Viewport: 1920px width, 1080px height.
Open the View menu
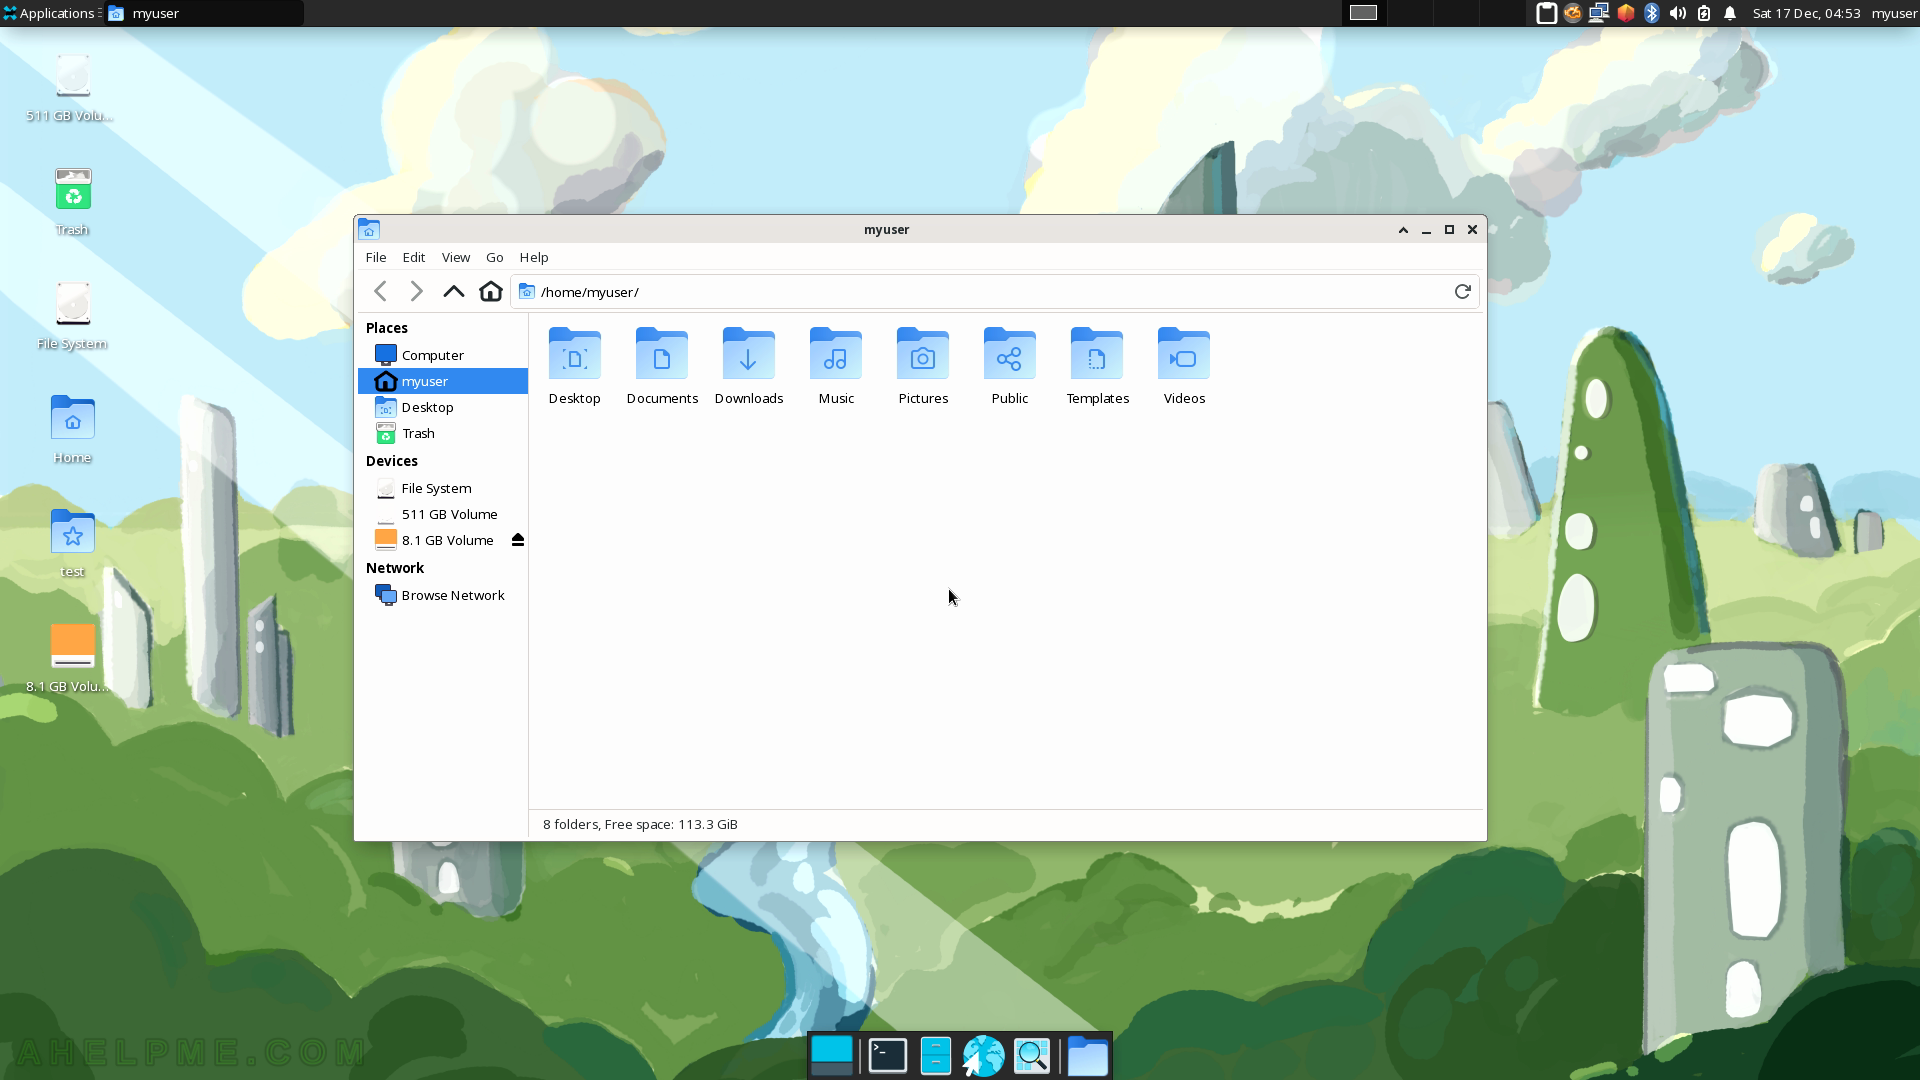[x=456, y=257]
